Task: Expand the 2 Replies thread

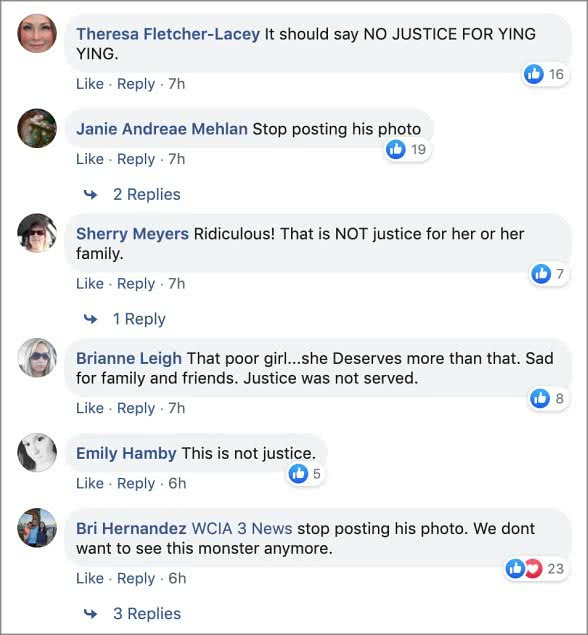Action: 147,194
